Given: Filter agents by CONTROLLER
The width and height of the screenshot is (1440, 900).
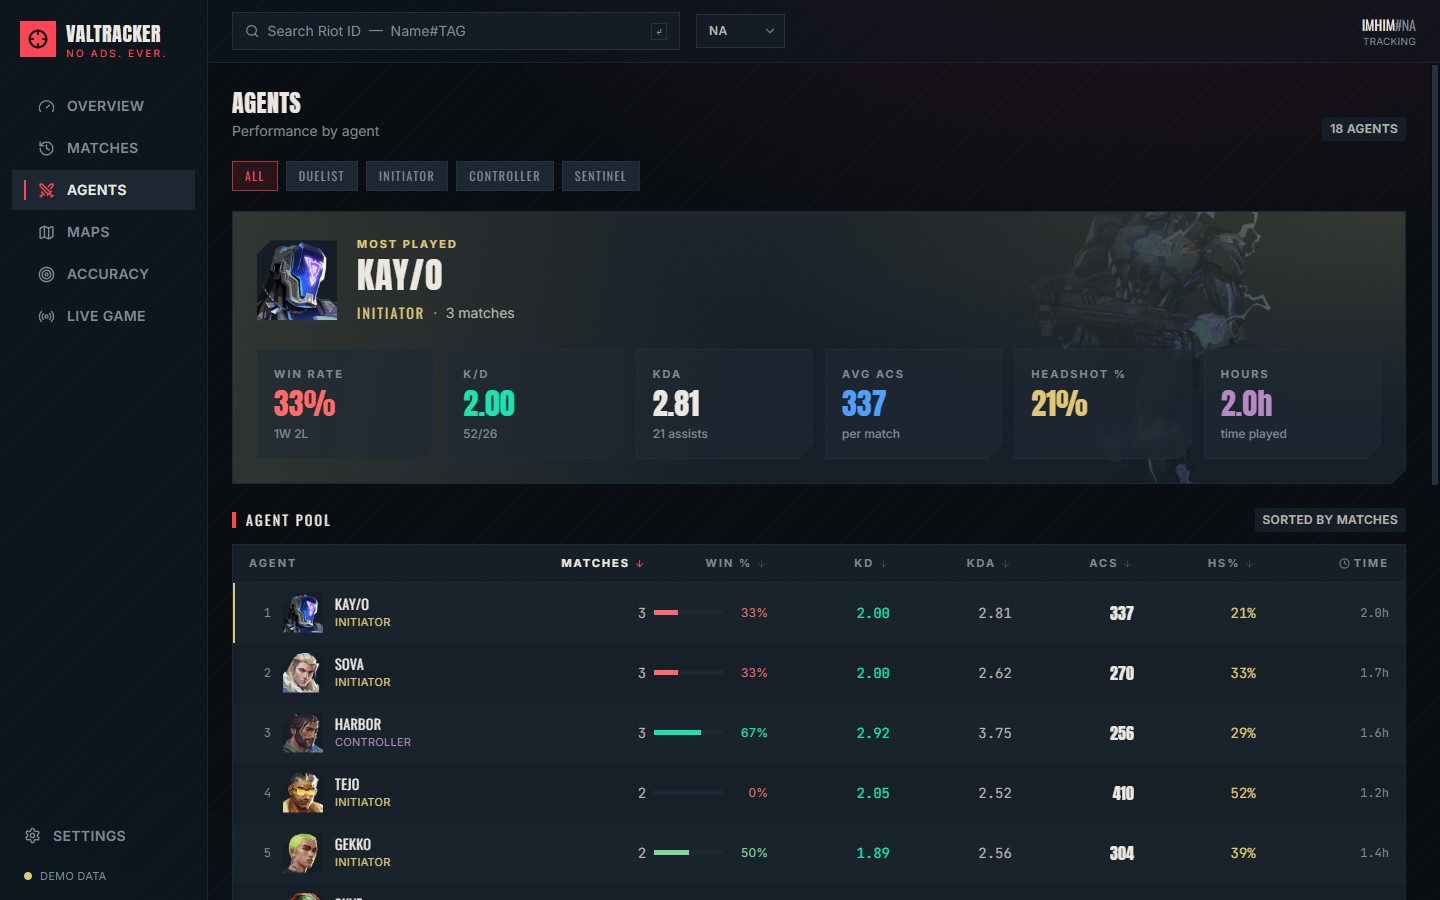Looking at the screenshot, I should pyautogui.click(x=504, y=176).
